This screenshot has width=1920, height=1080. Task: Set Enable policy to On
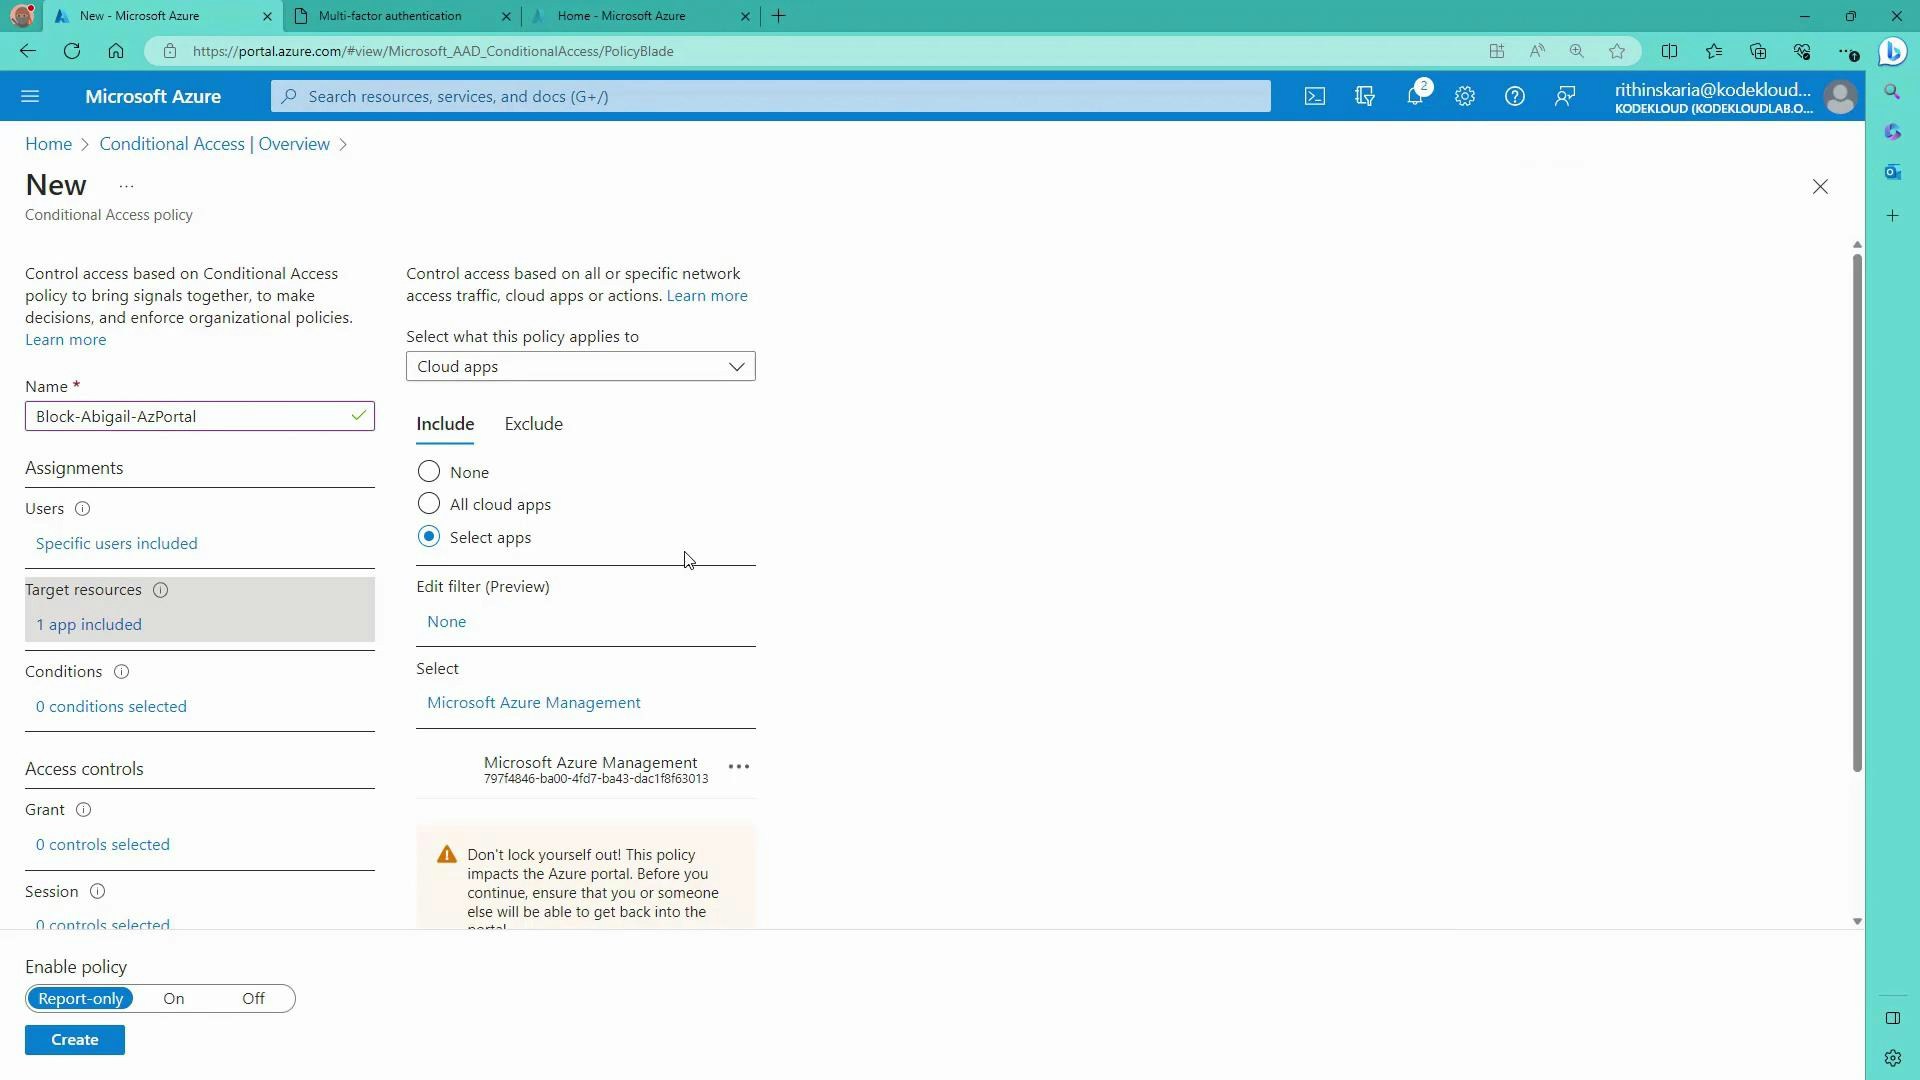[174, 998]
